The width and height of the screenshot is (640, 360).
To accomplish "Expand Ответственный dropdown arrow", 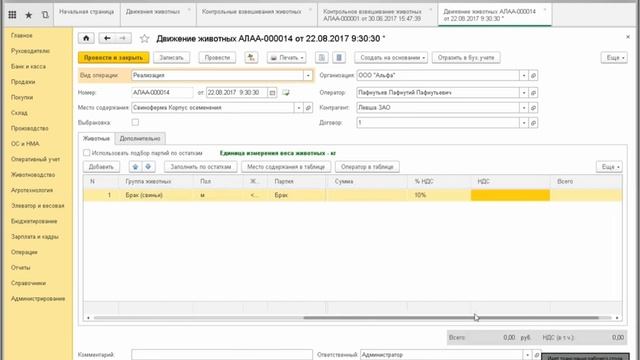I will point(527,355).
